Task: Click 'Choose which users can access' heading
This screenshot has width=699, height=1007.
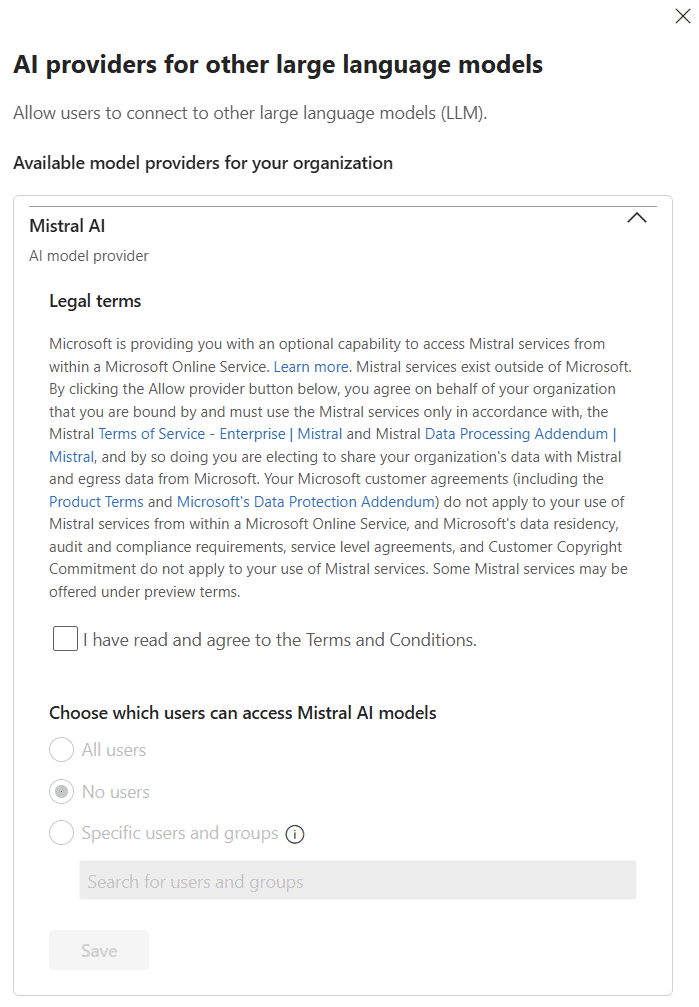Action: click(x=243, y=713)
